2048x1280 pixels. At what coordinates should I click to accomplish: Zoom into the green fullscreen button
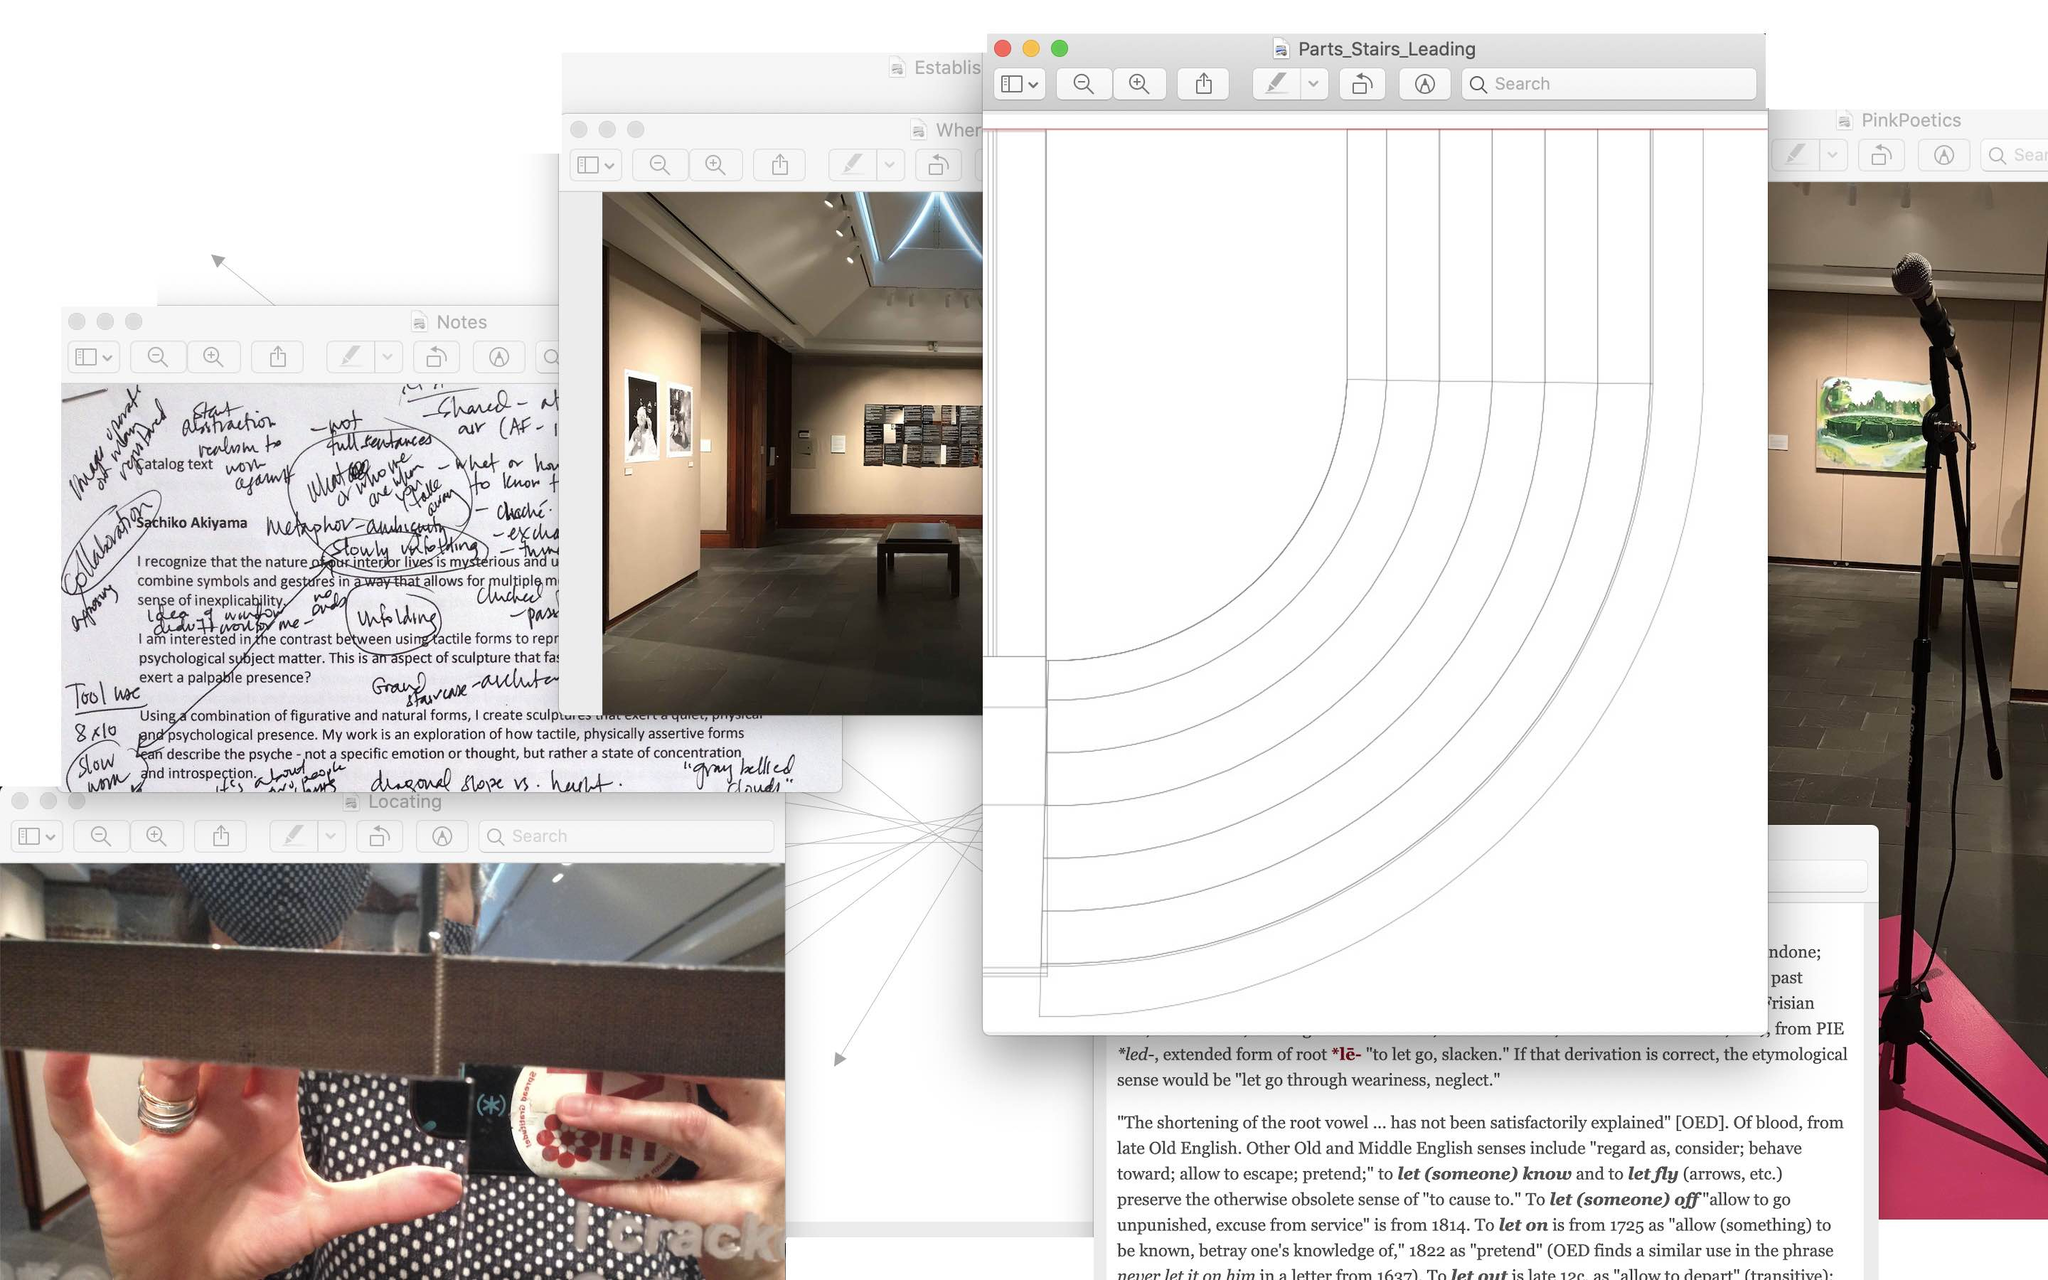pyautogui.click(x=1060, y=48)
